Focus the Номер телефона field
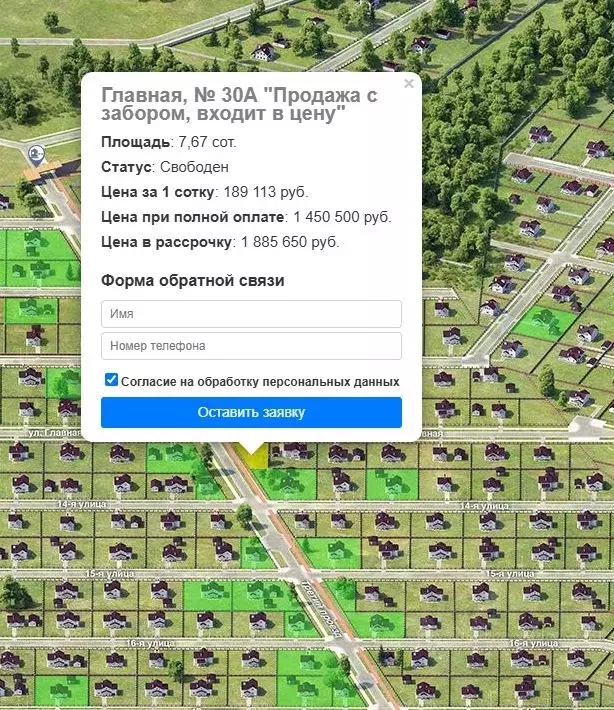614x710 pixels. [251, 346]
